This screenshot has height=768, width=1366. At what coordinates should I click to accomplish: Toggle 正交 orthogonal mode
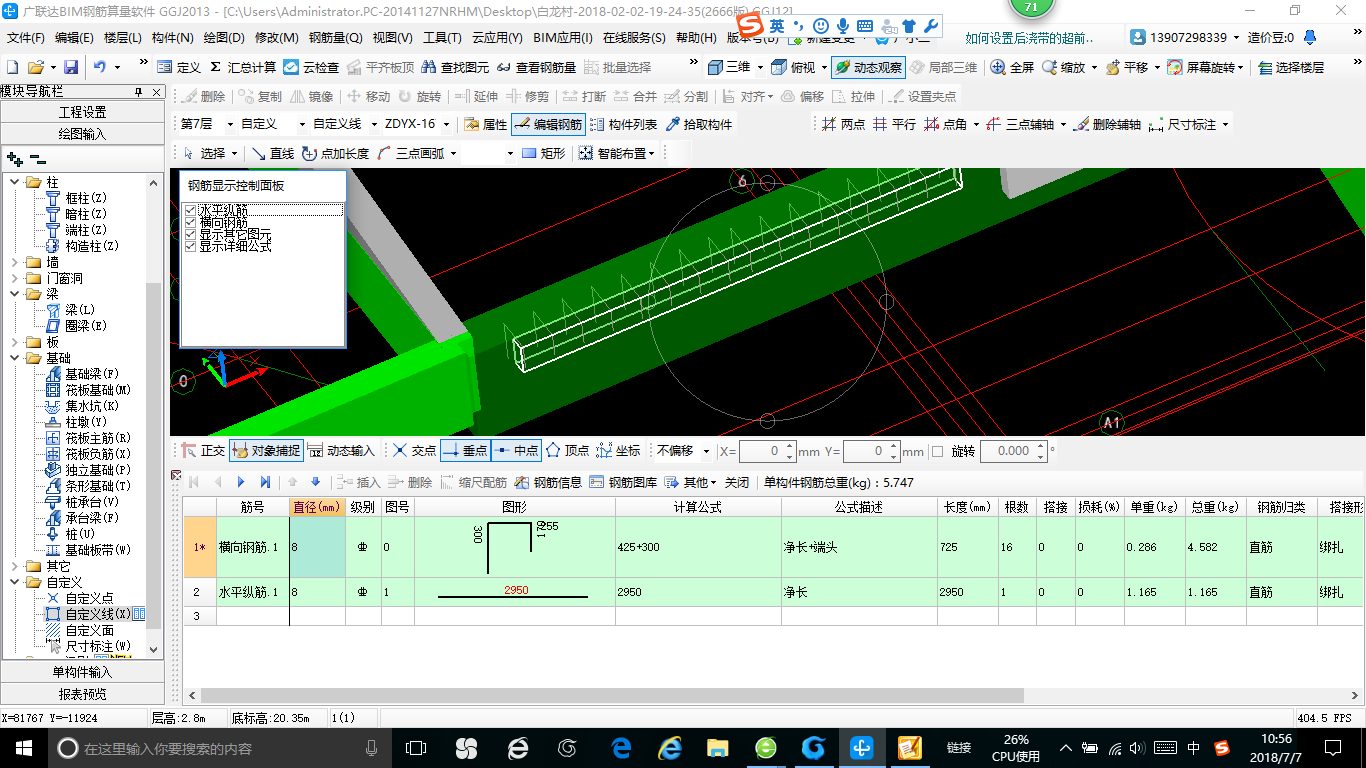[x=203, y=451]
